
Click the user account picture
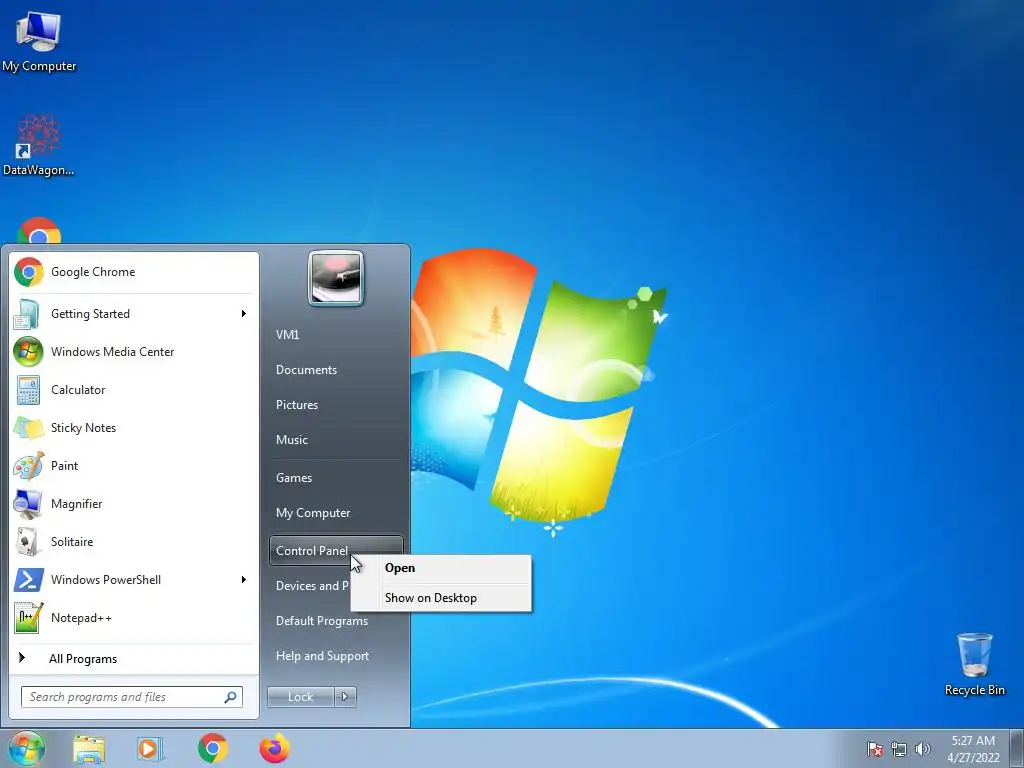[336, 278]
